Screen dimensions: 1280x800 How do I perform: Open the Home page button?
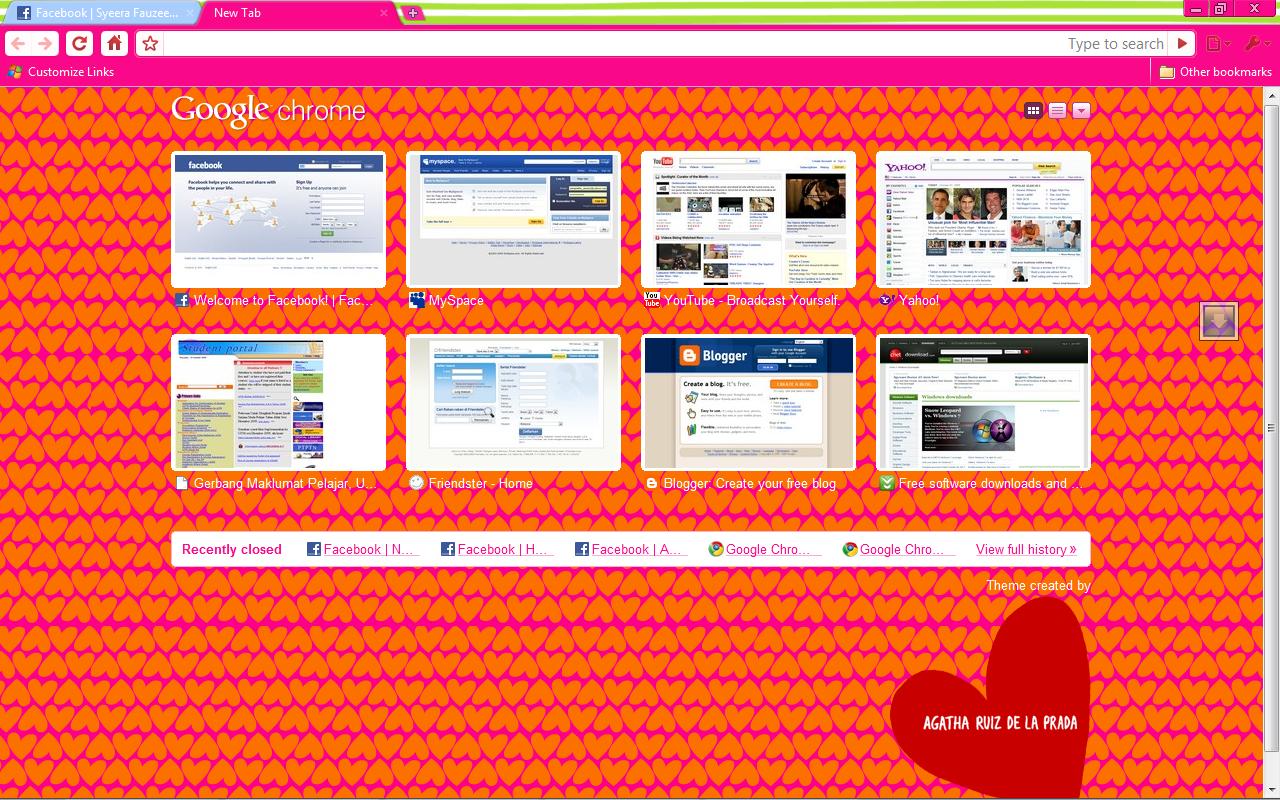(115, 44)
